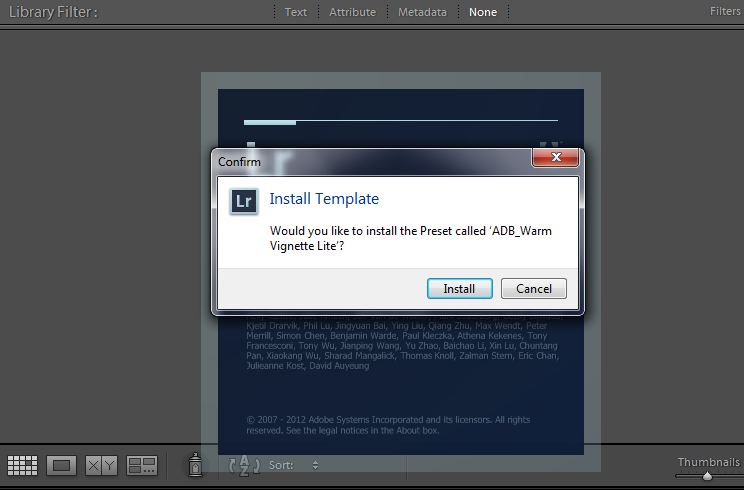
Task: Select the Attribute library filter
Action: 352,12
